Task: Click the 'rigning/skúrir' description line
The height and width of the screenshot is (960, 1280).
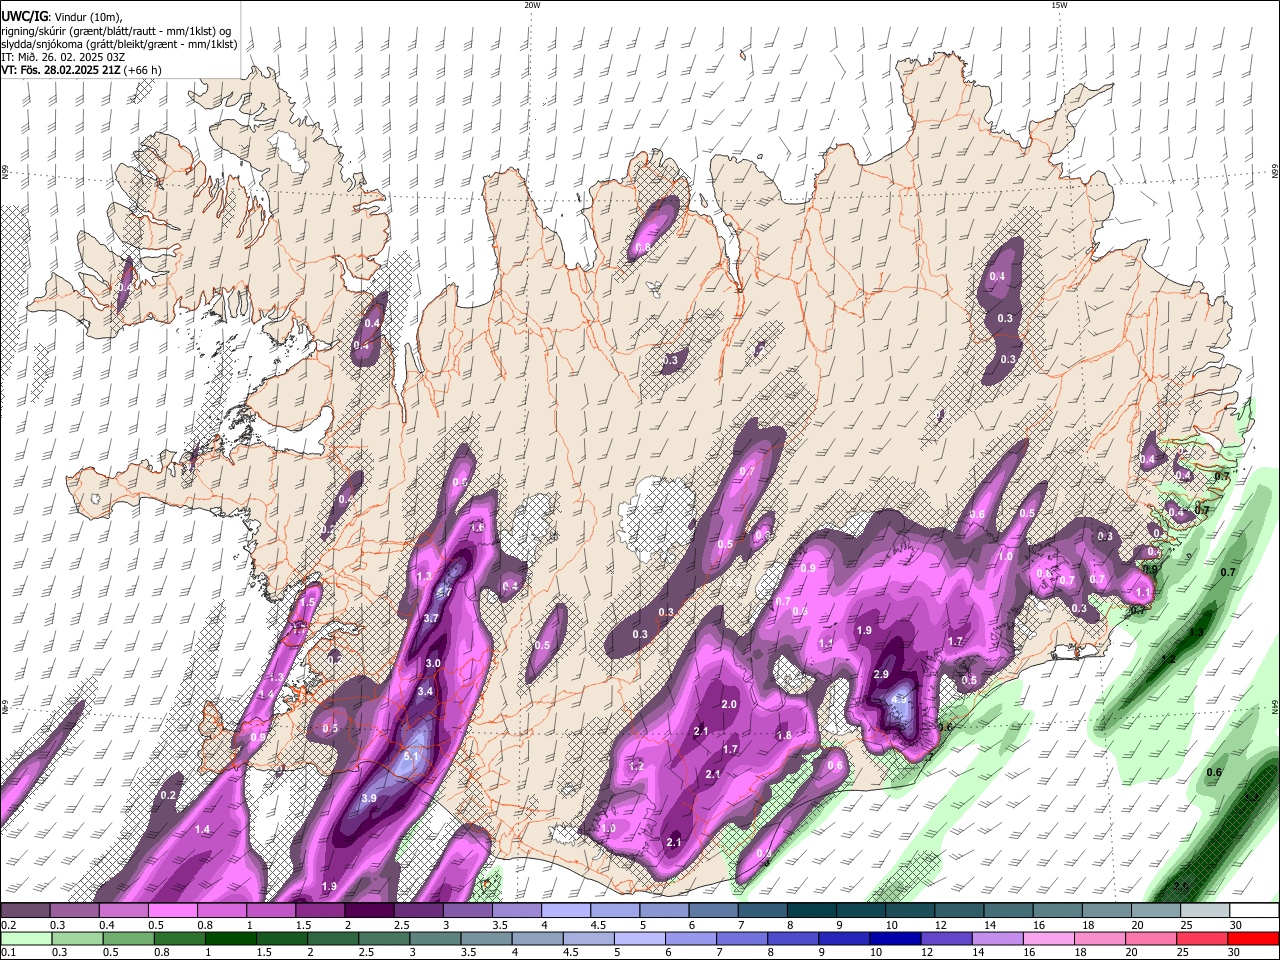Action: (x=116, y=31)
